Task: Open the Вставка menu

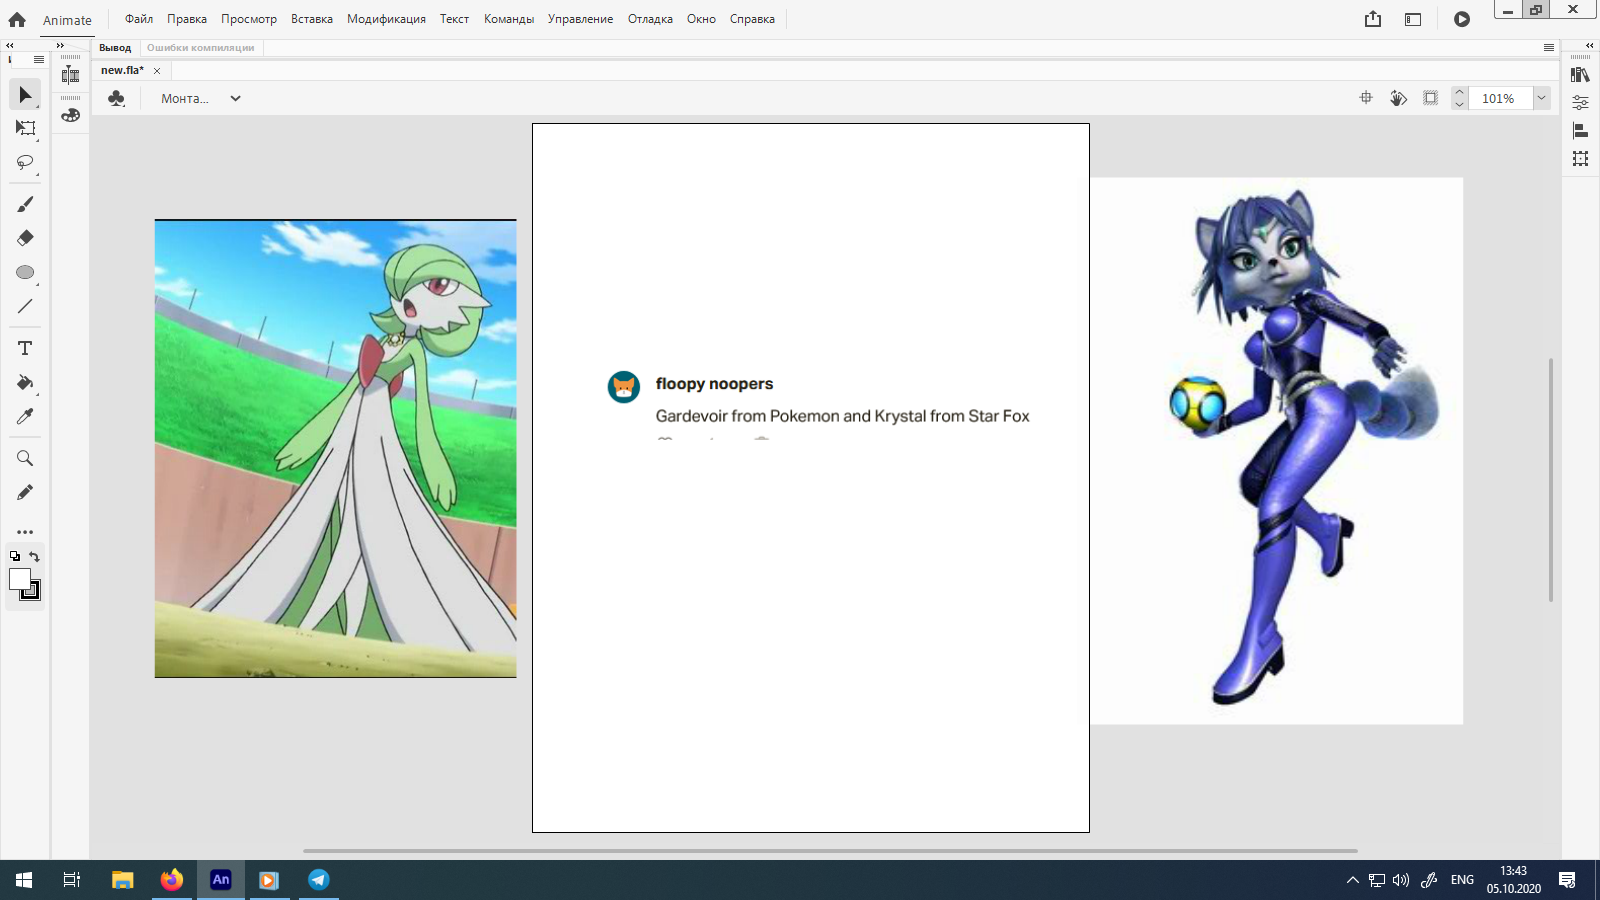Action: pyautogui.click(x=312, y=19)
